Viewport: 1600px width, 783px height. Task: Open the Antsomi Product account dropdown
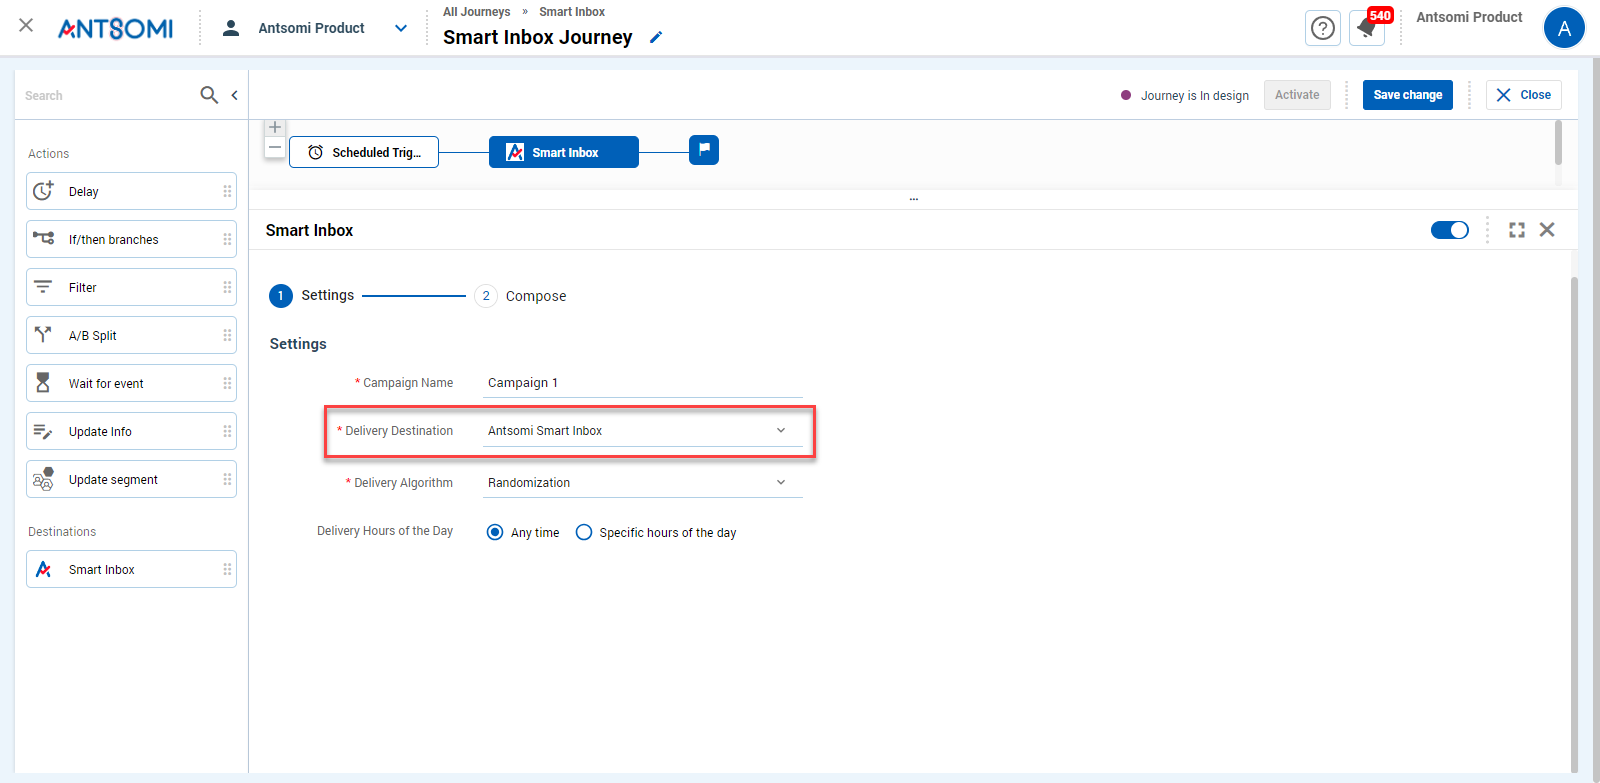pyautogui.click(x=401, y=28)
